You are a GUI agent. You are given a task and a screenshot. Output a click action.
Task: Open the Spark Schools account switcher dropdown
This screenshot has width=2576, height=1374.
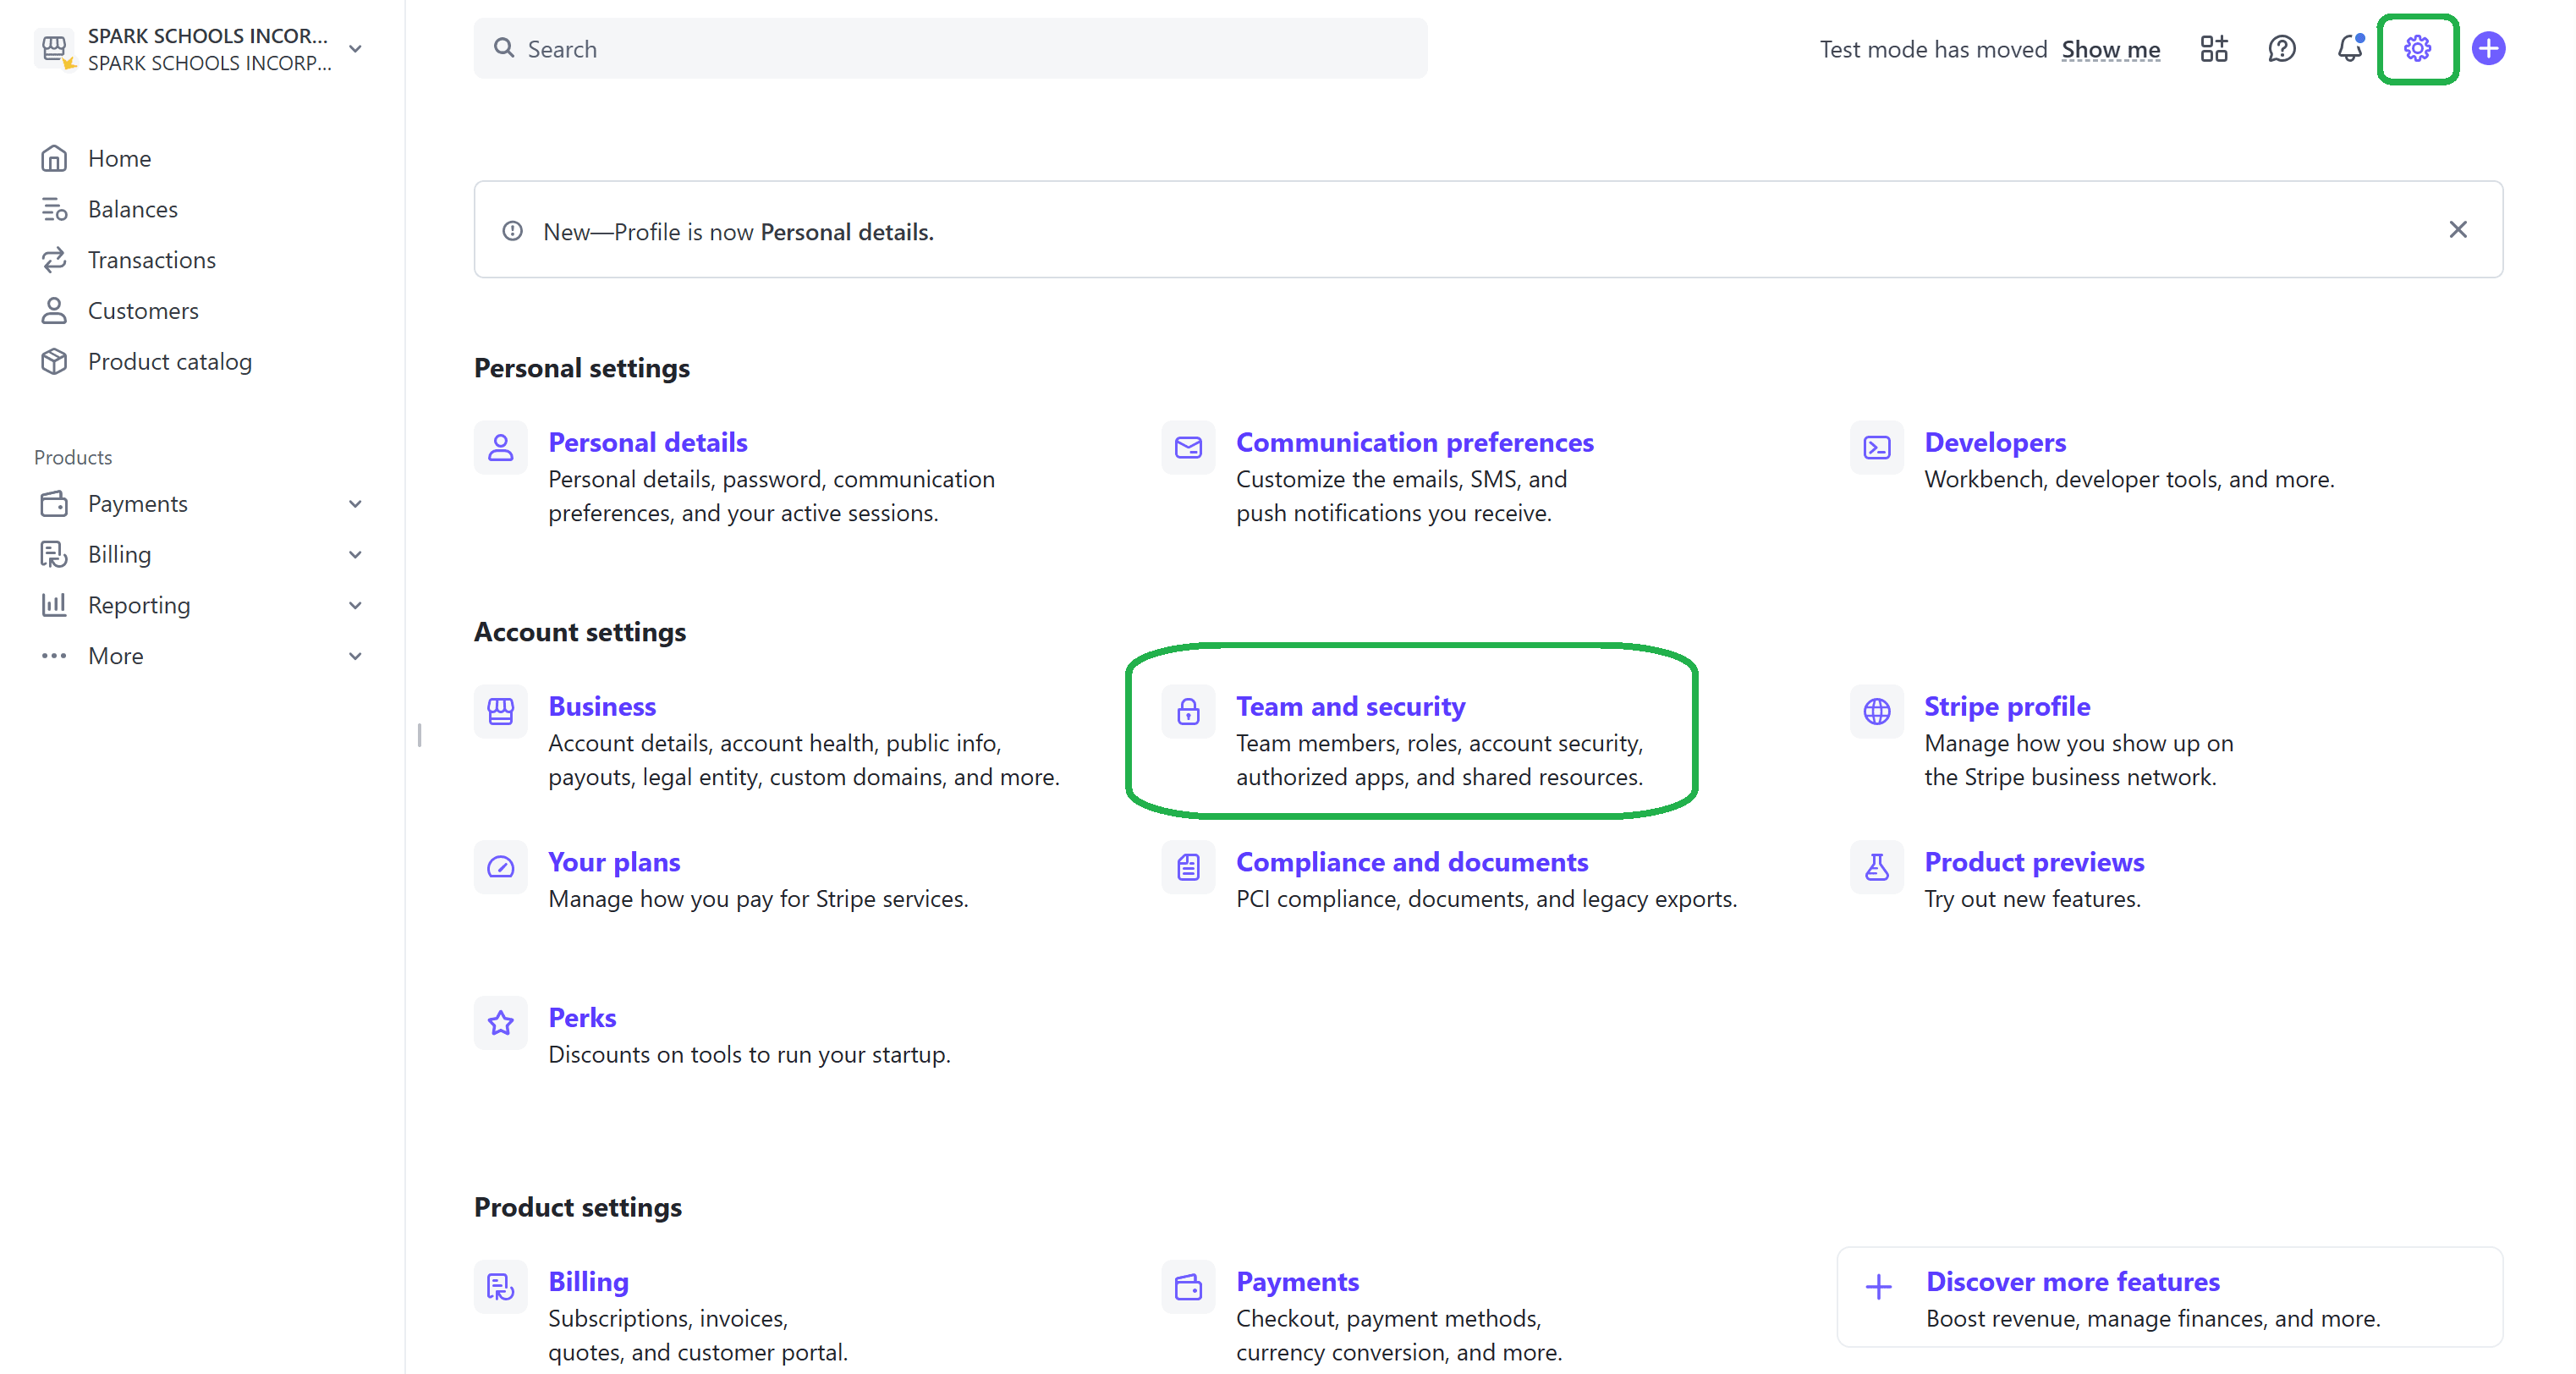point(355,49)
